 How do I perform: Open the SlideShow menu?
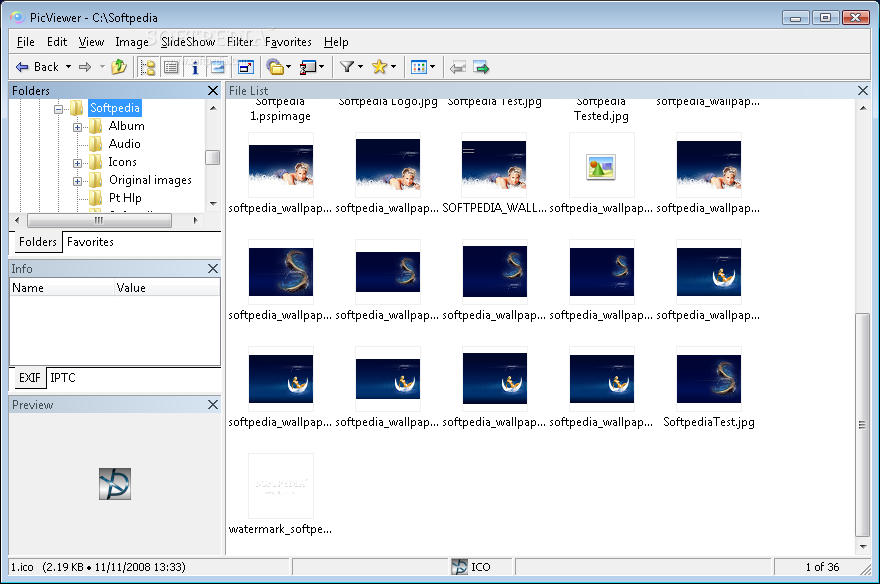(188, 42)
